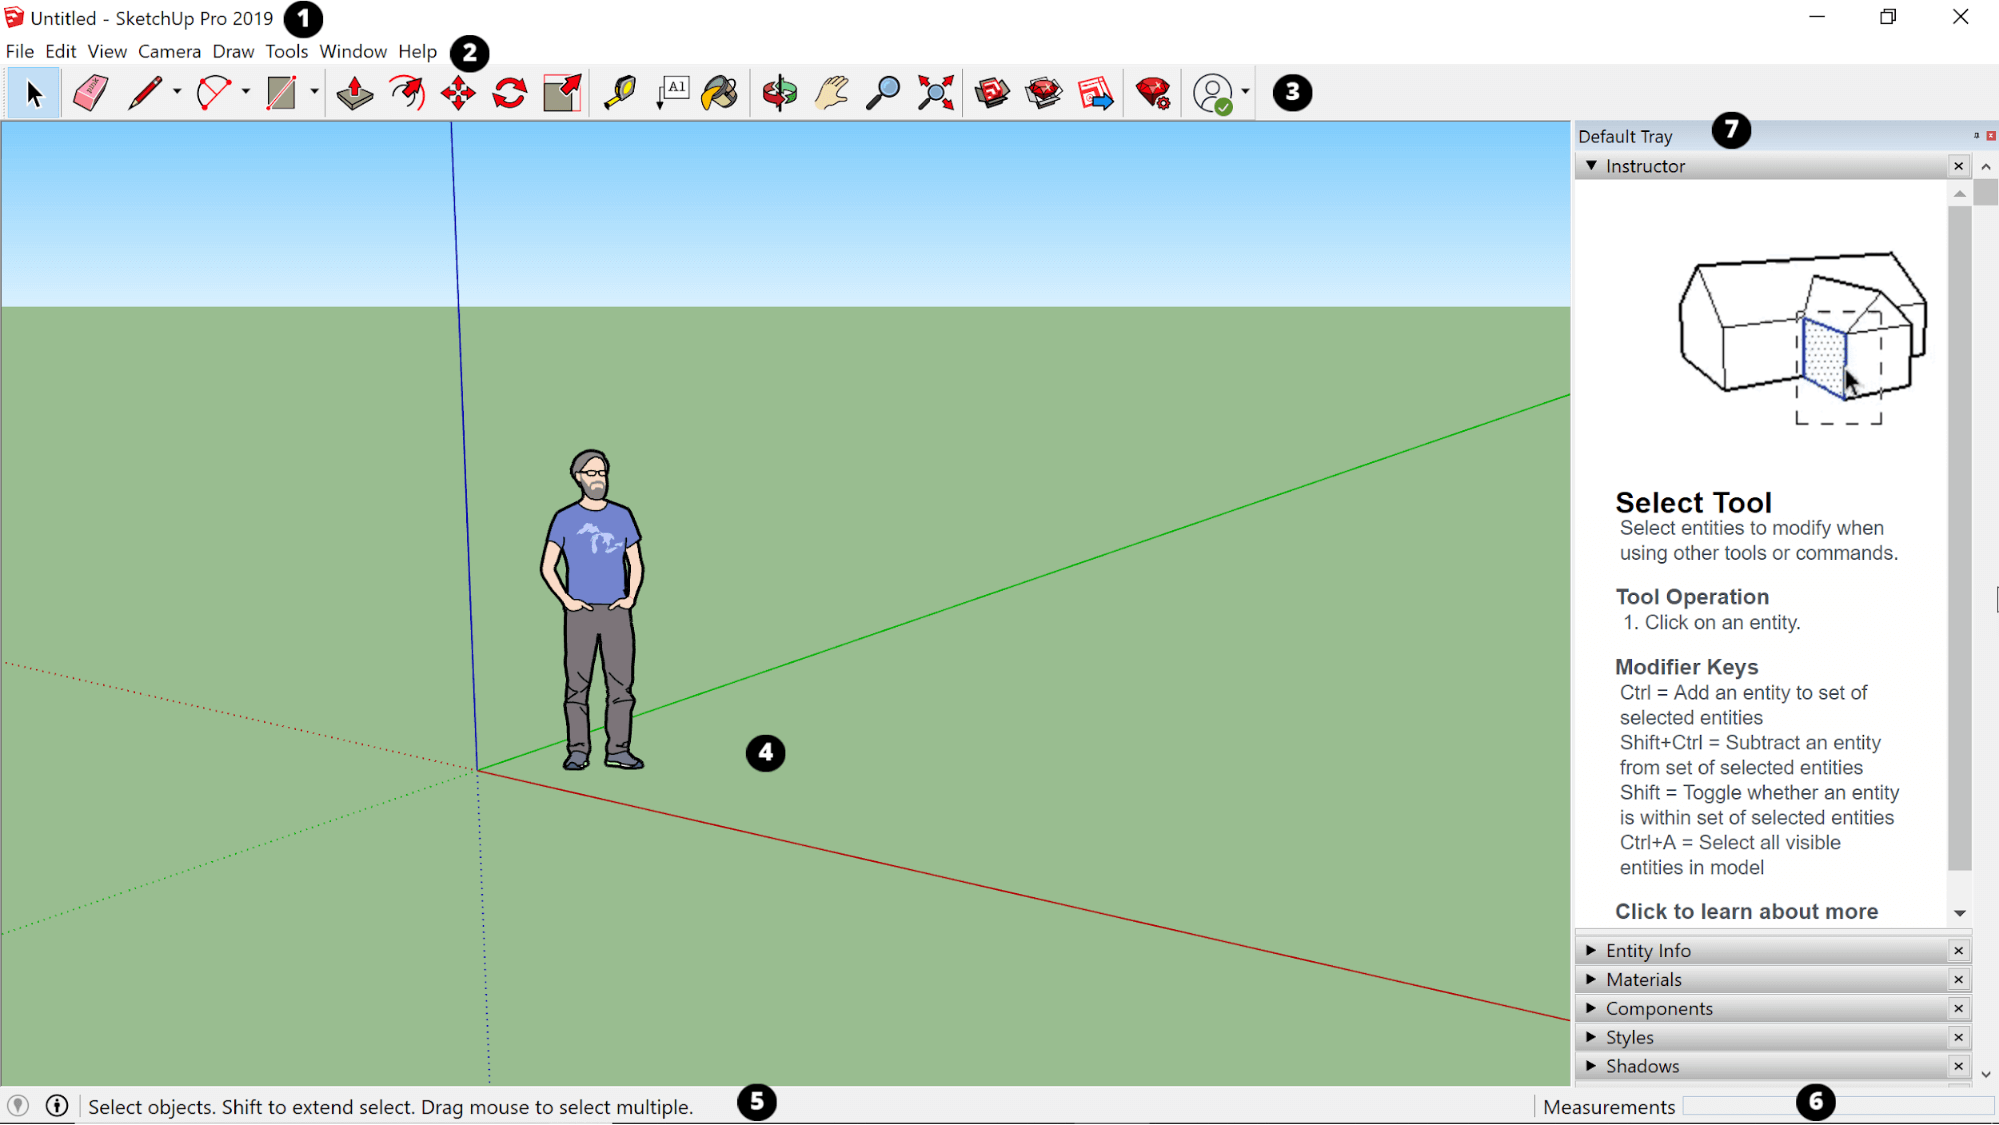Select the Eraser tool in toolbar
The width and height of the screenshot is (1999, 1125).
[x=89, y=93]
